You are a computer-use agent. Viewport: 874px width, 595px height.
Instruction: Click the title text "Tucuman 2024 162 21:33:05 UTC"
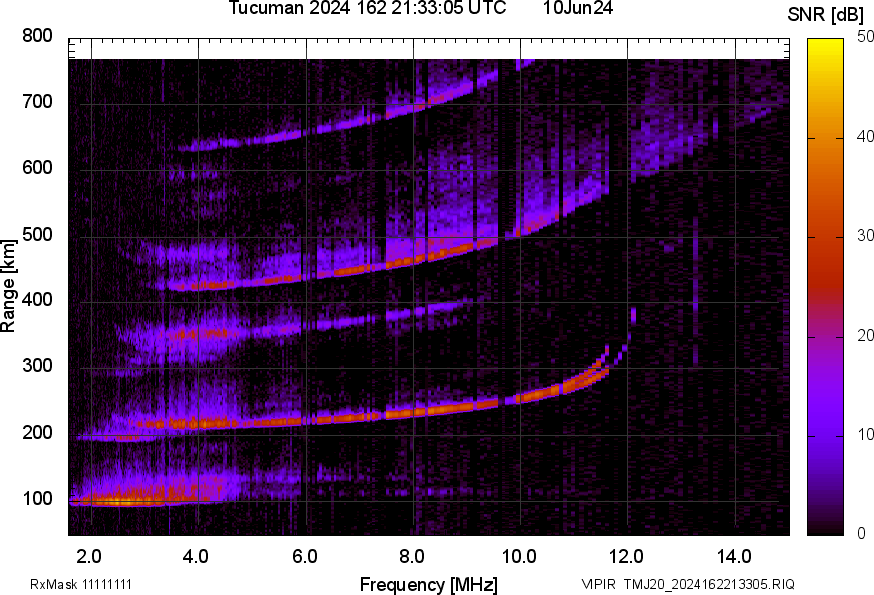pos(367,8)
